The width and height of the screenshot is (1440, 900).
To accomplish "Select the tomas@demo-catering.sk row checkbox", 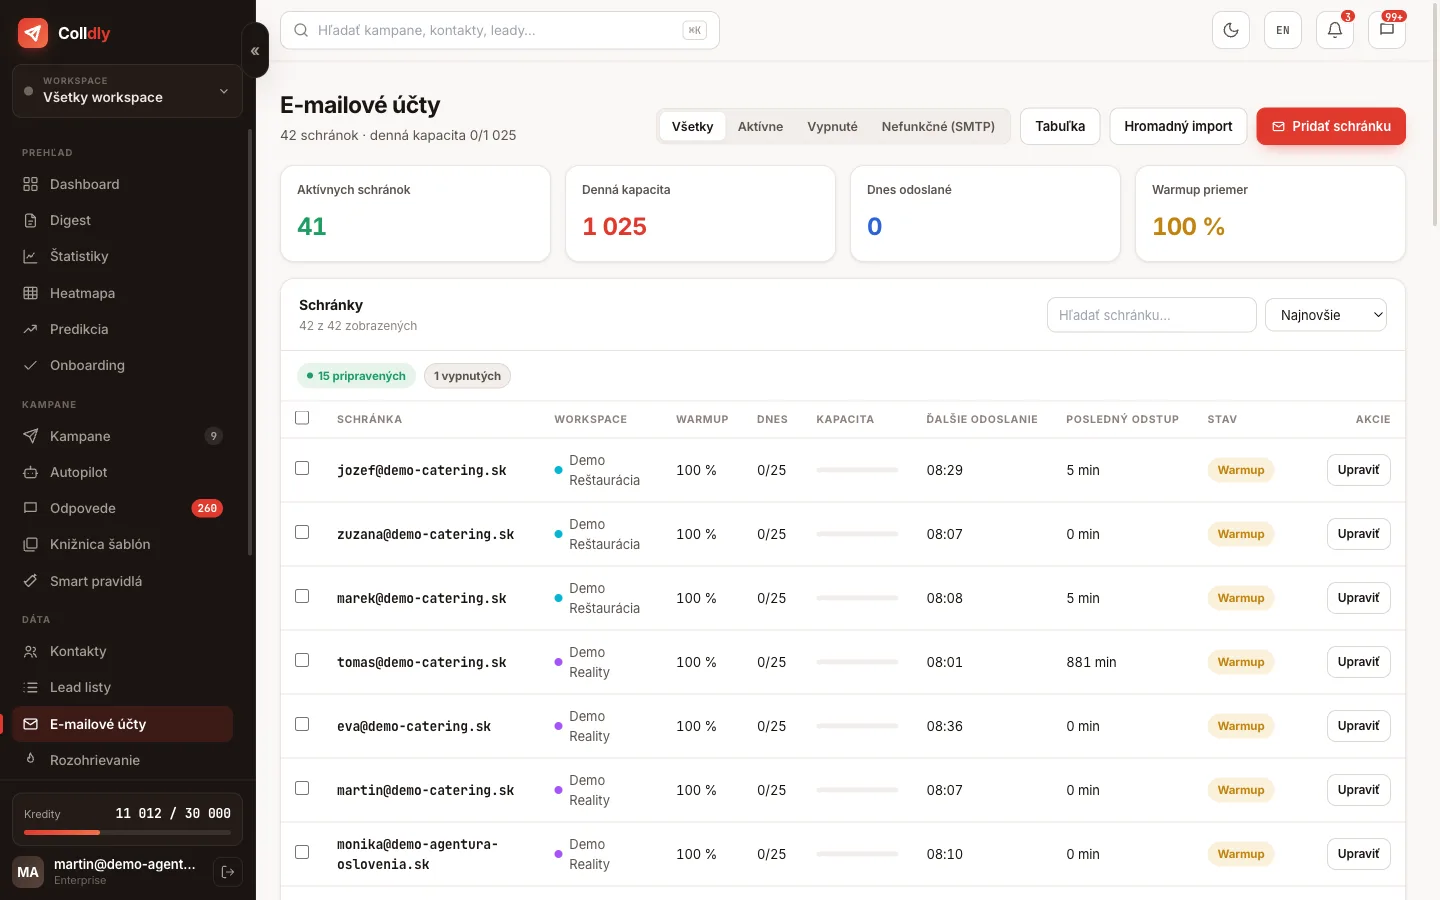I will (302, 660).
